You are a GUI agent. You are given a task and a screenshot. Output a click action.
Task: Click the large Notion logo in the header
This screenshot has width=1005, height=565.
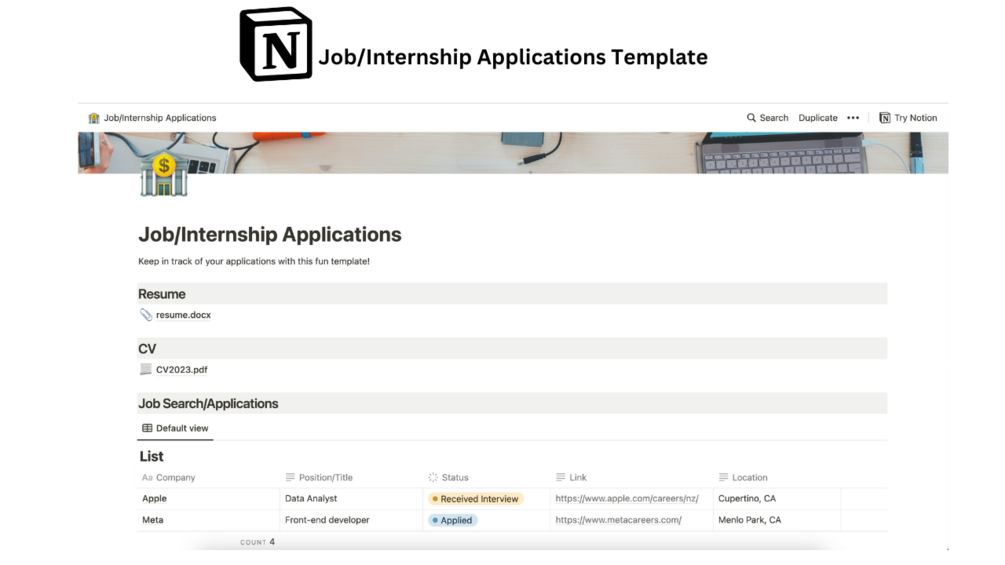tap(276, 45)
